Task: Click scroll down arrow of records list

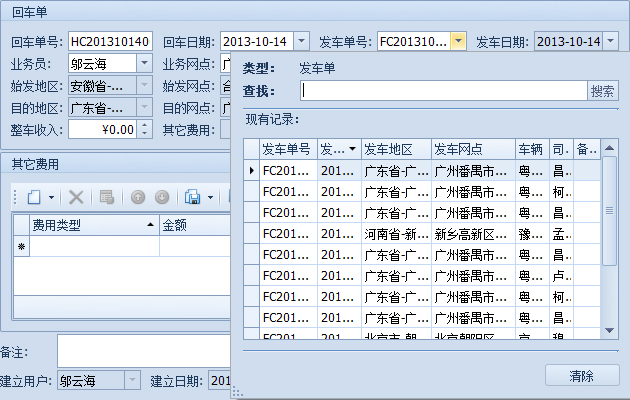Action: [x=609, y=328]
